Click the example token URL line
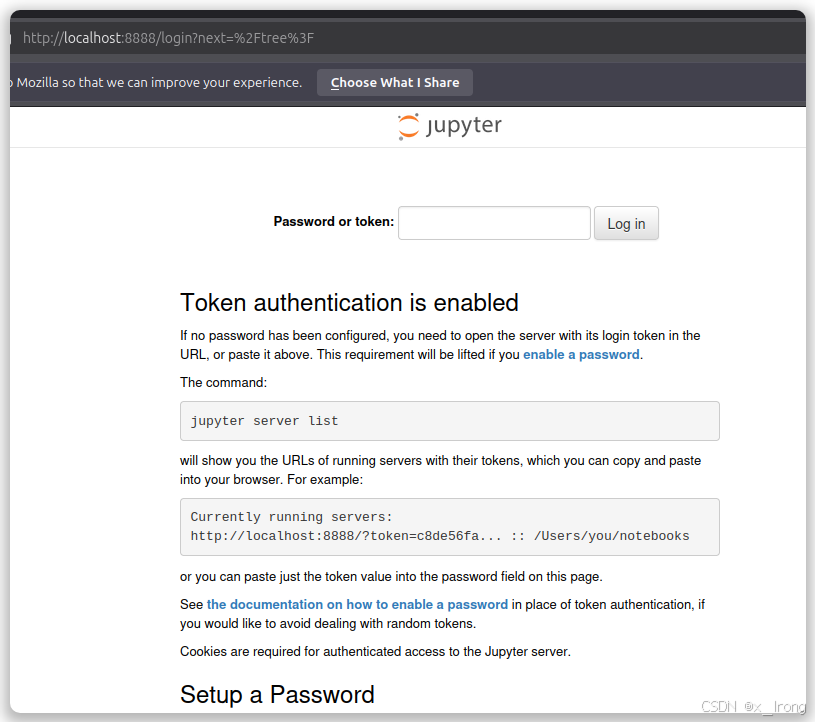815x722 pixels. (x=439, y=536)
